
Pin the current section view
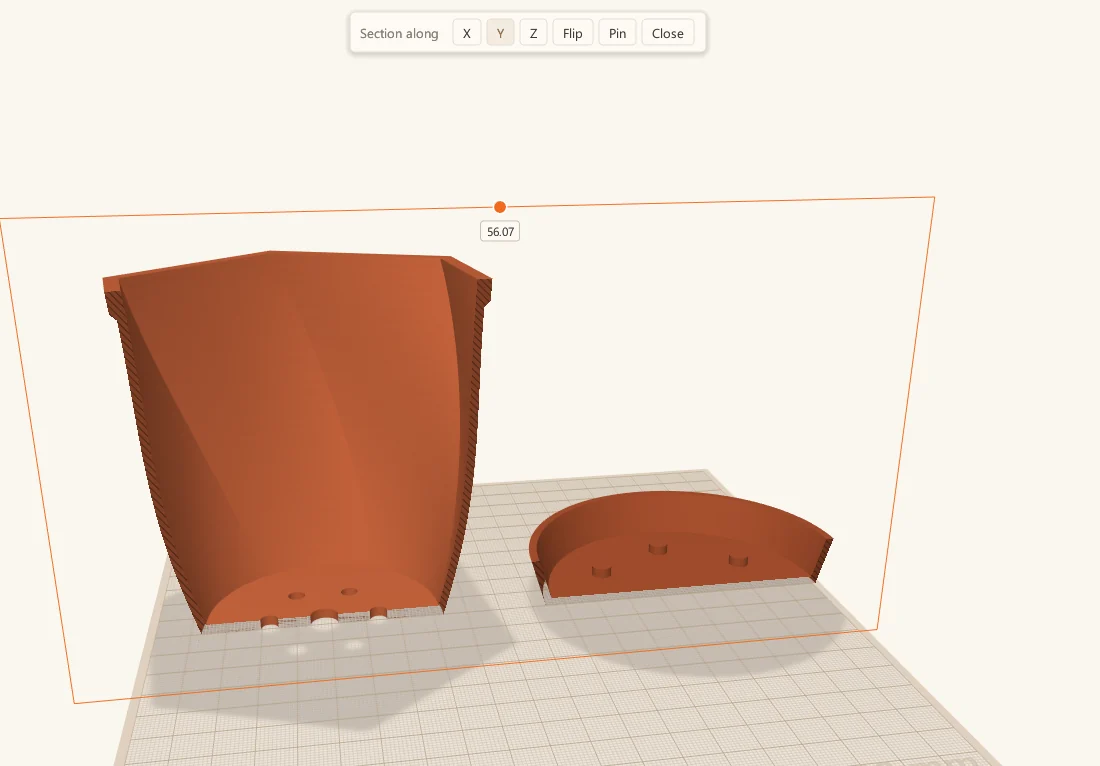pos(617,33)
